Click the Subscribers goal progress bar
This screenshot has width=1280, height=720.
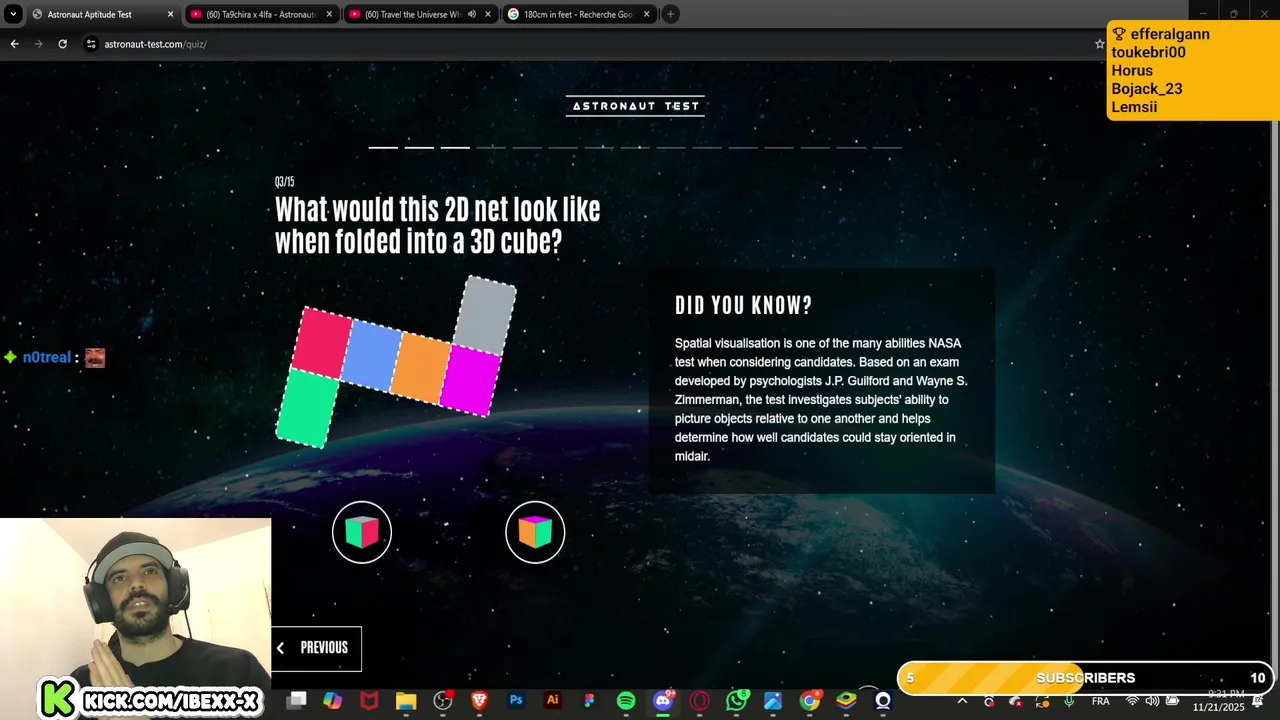pos(1085,678)
